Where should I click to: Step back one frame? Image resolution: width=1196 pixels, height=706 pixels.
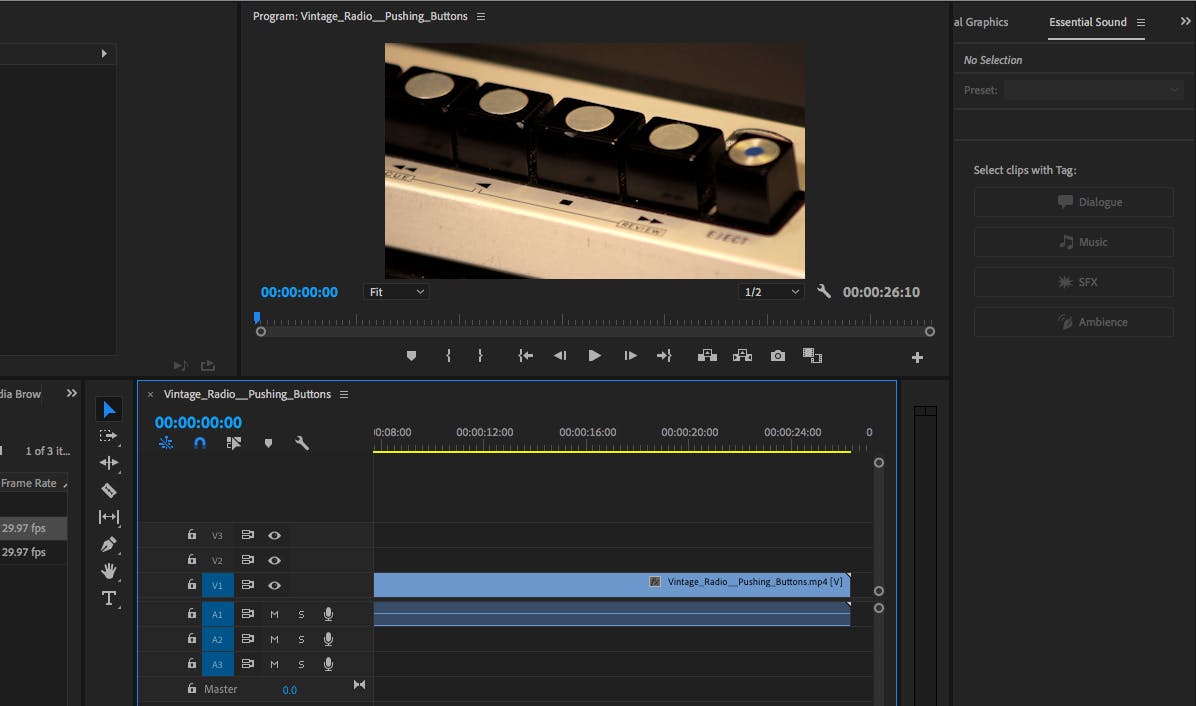560,356
